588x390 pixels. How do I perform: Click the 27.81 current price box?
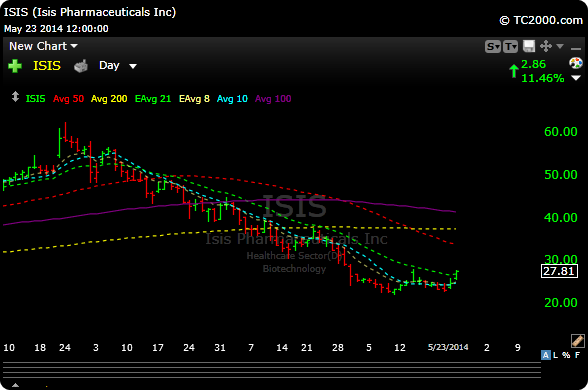(559, 271)
